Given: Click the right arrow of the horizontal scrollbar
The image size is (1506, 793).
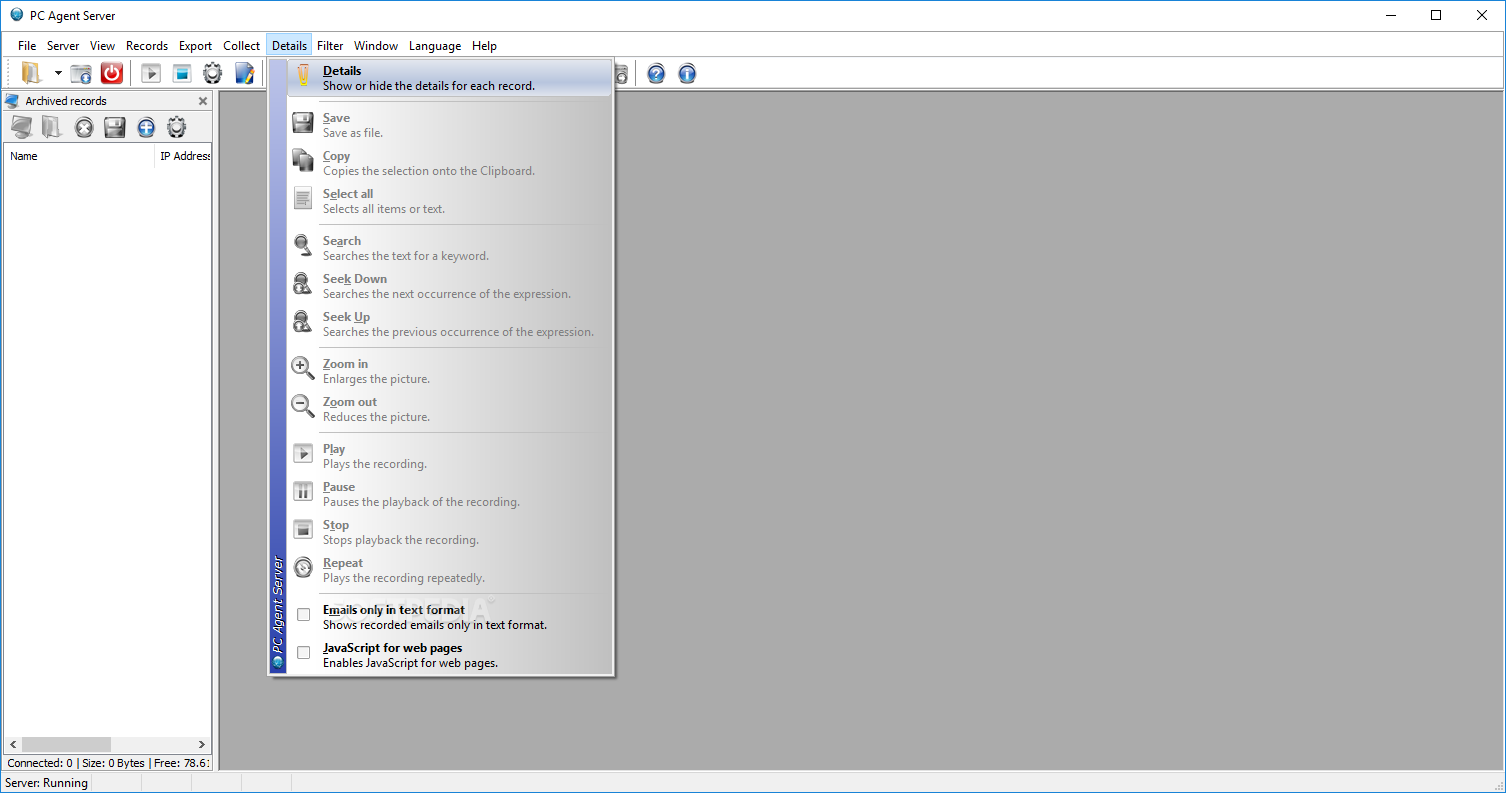Looking at the screenshot, I should 202,745.
